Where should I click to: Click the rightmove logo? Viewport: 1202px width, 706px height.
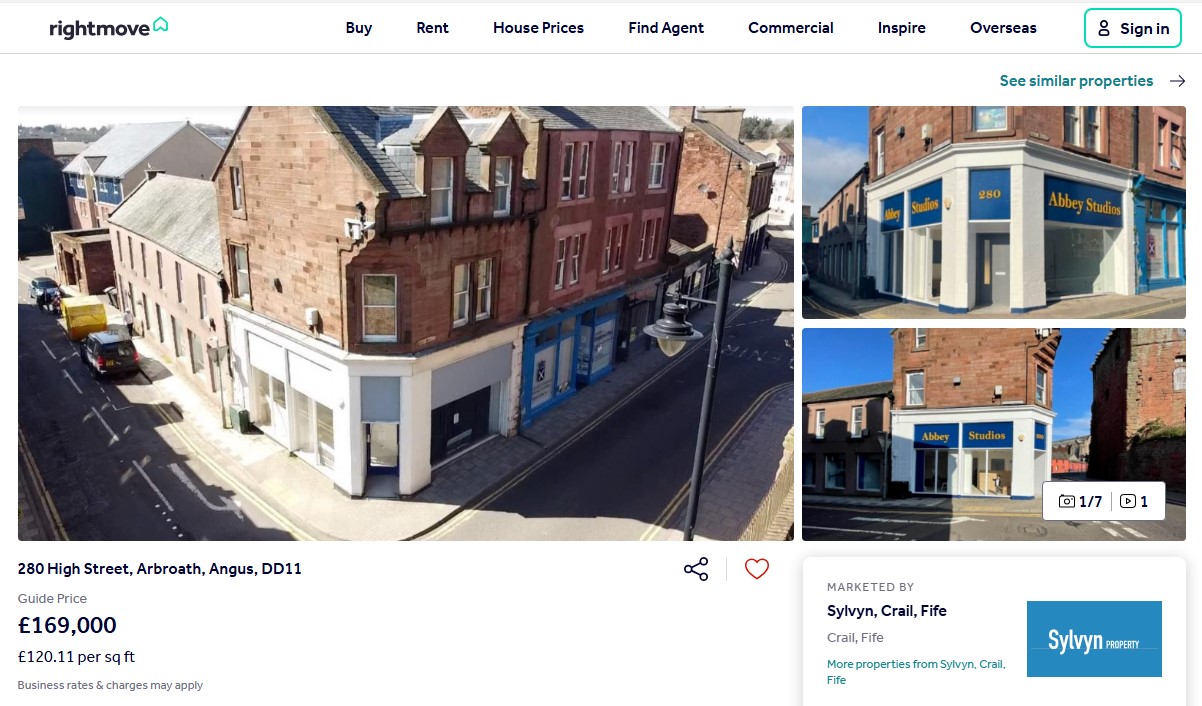[108, 28]
